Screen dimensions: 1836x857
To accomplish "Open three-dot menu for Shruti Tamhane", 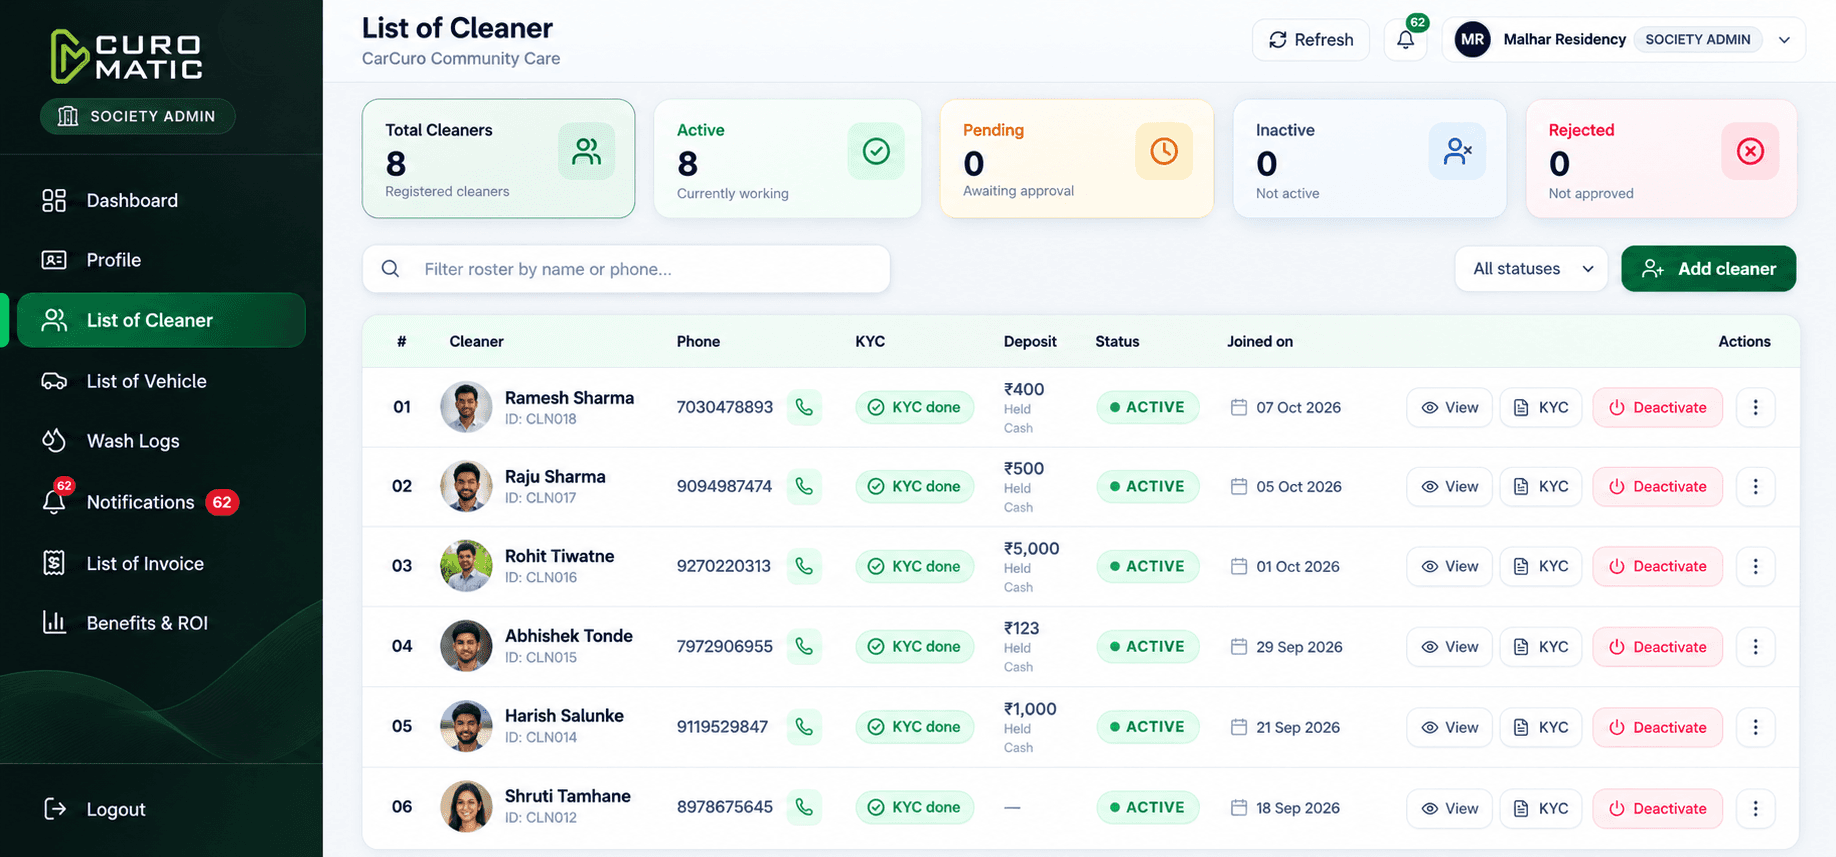I will (x=1755, y=808).
